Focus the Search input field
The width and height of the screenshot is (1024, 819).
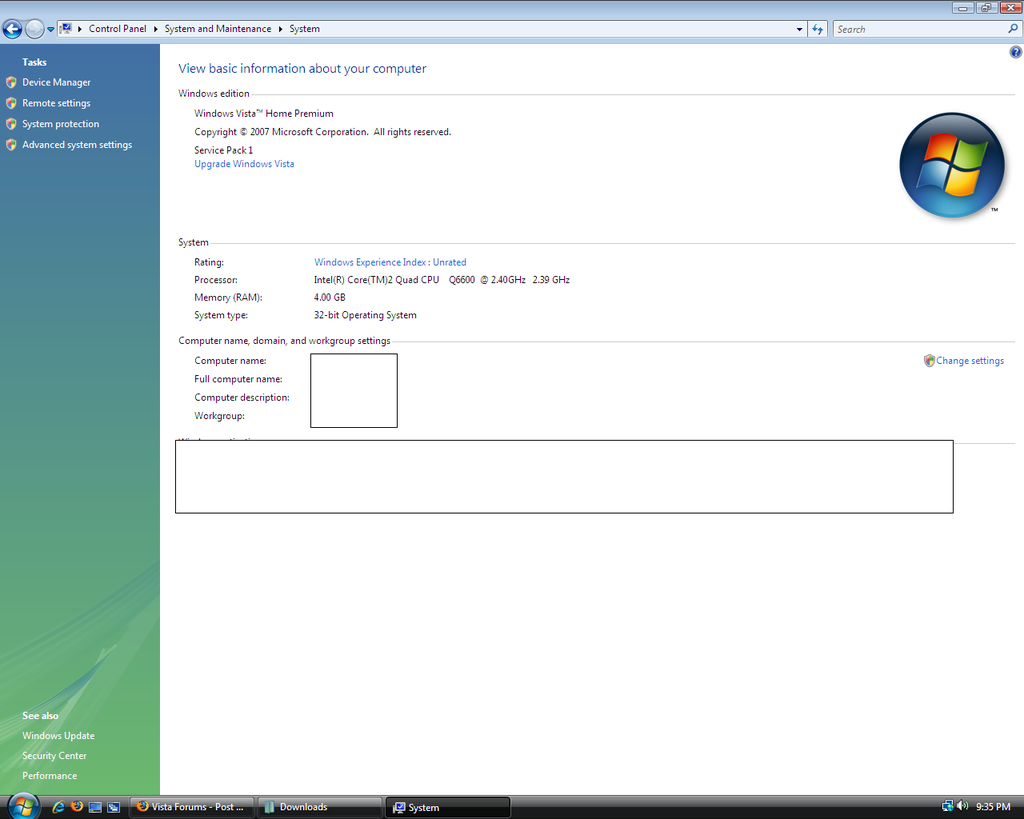click(920, 29)
